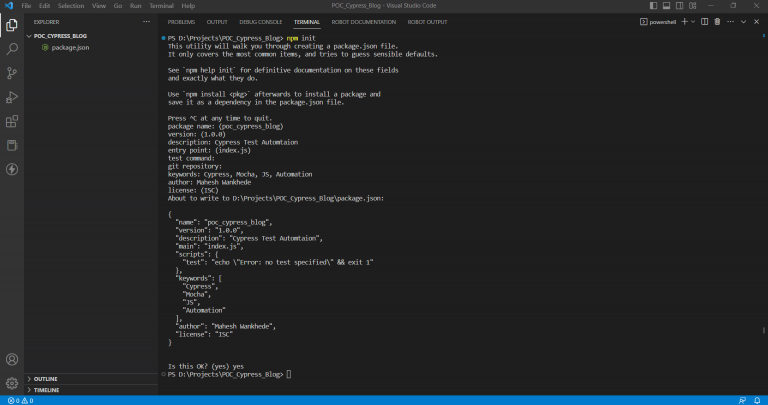Screen dimensions: 768x405
Task: Open the Edit menu
Action: coord(45,6)
